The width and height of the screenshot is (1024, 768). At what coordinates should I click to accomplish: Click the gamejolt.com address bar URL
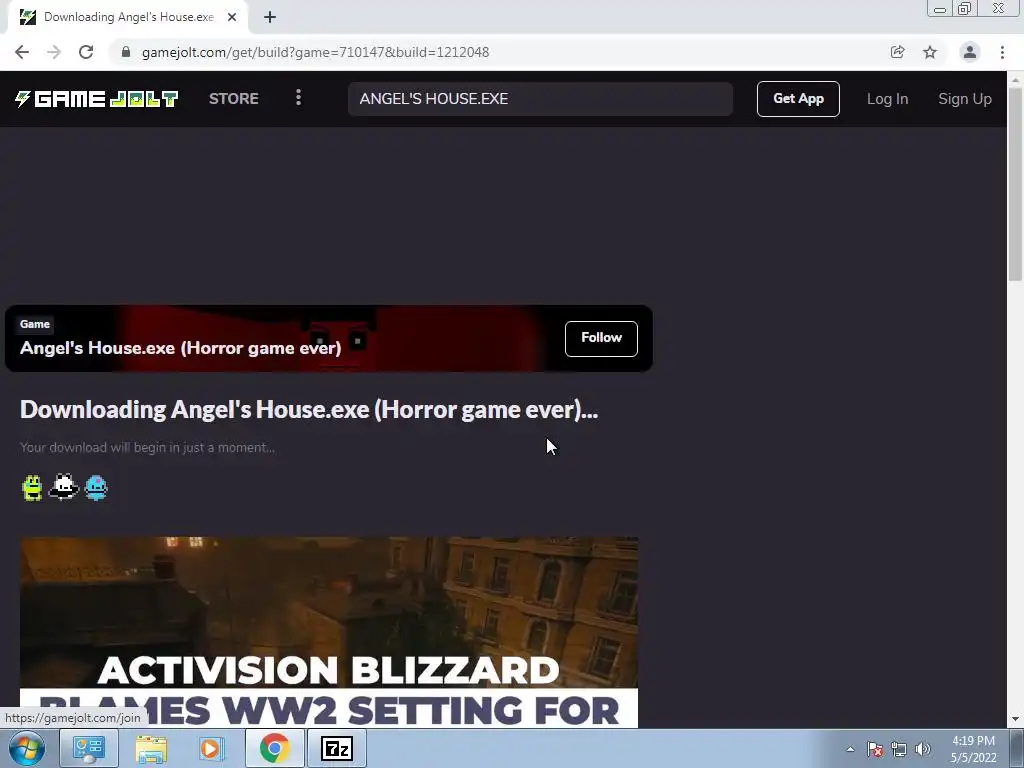(x=315, y=52)
